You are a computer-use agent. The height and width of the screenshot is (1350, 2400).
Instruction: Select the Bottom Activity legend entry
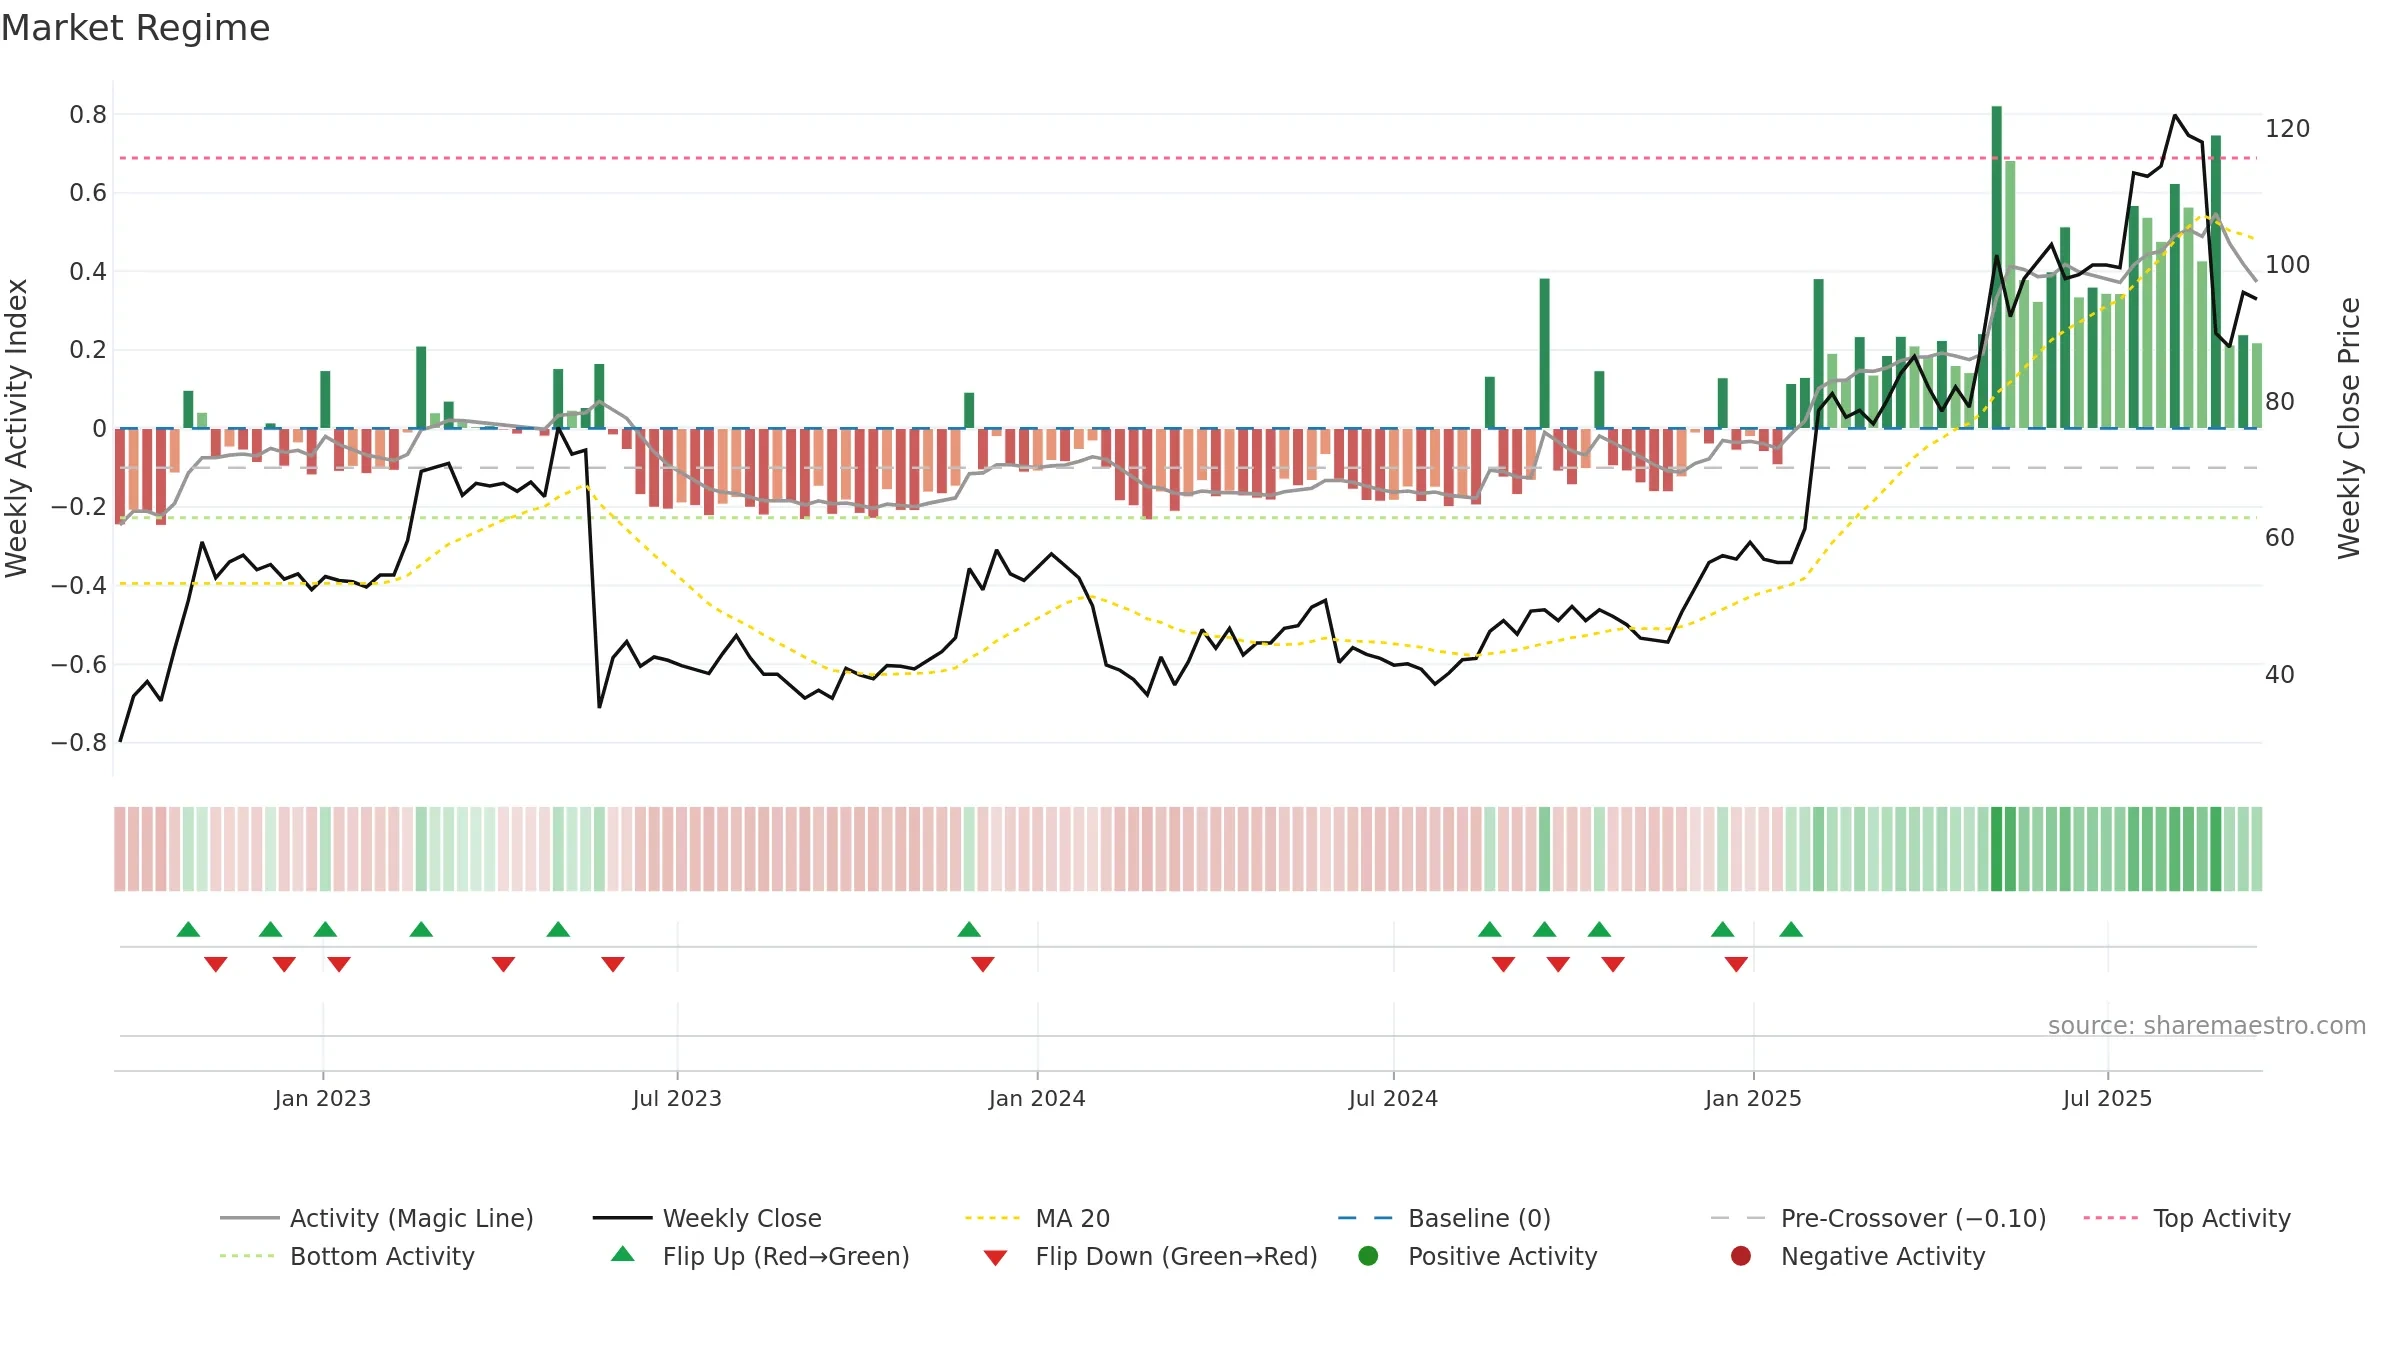pyautogui.click(x=347, y=1256)
